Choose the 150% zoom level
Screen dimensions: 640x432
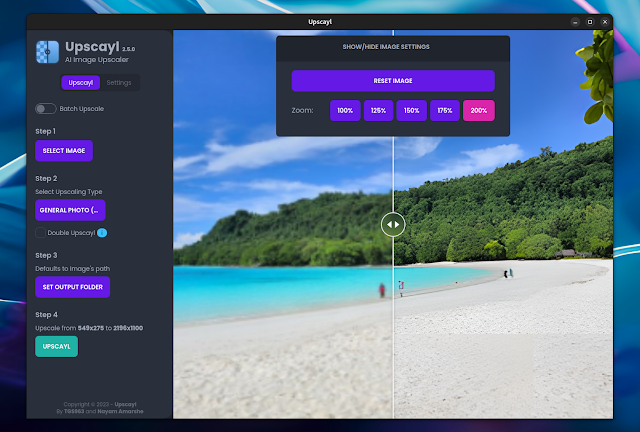[x=410, y=110]
